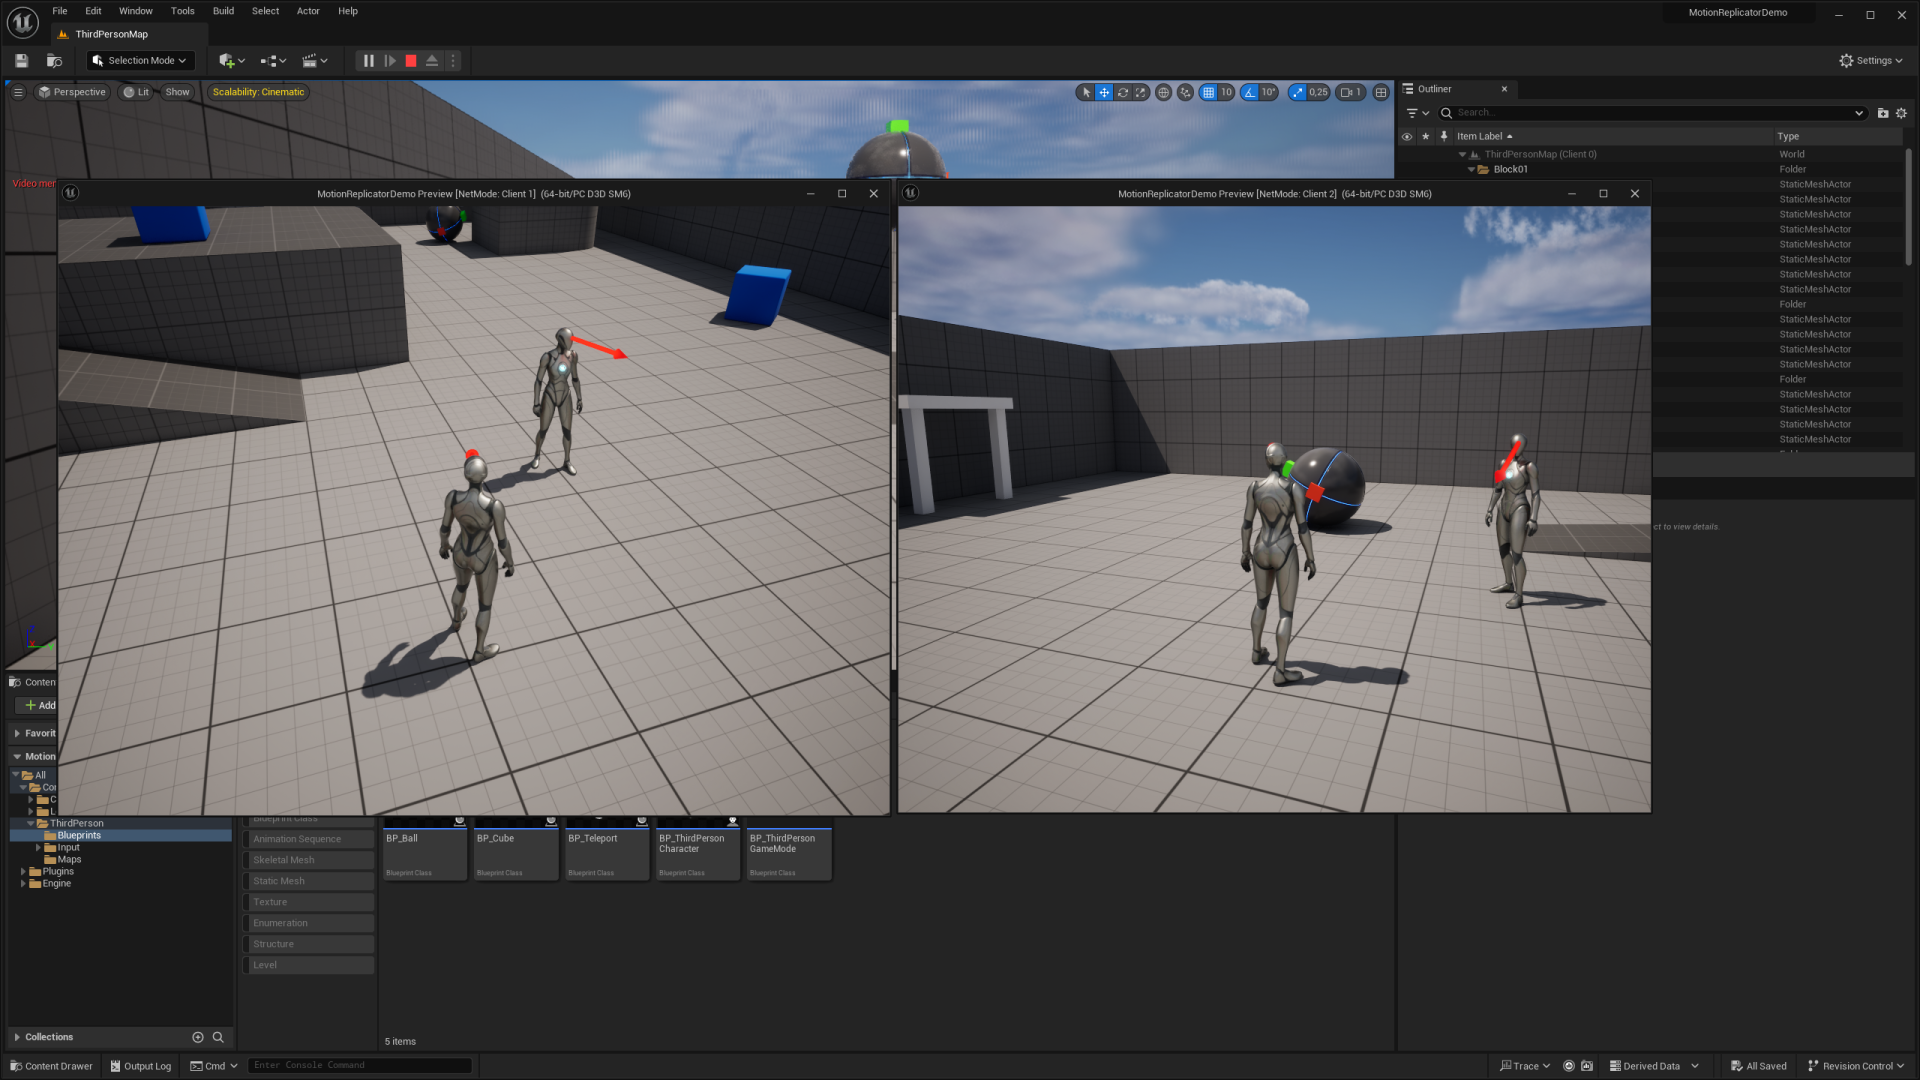This screenshot has height=1080, width=1920.
Task: Toggle surface snapping globe icon
Action: coord(1163,92)
